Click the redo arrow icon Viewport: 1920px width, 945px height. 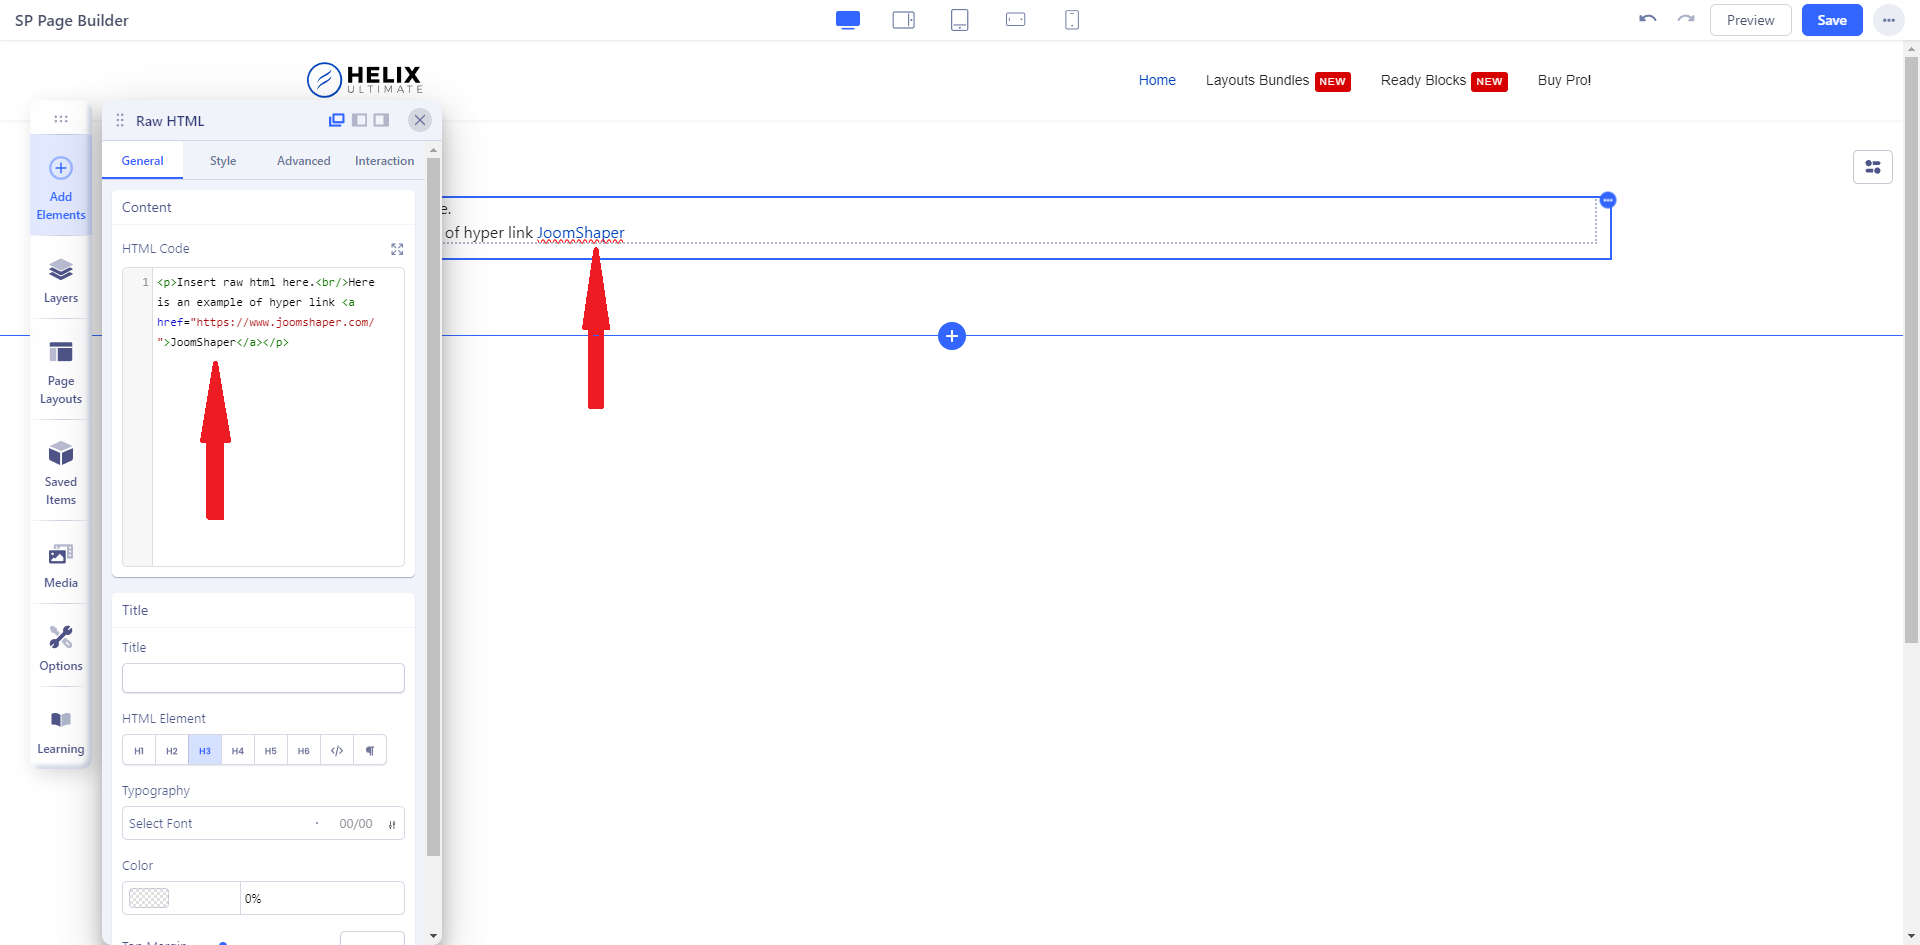tap(1686, 19)
